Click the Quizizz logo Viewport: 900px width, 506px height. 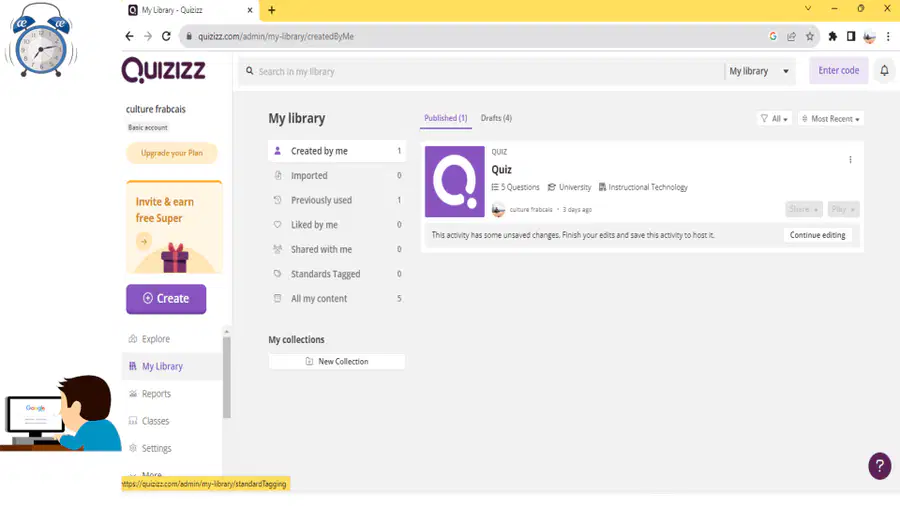point(164,71)
